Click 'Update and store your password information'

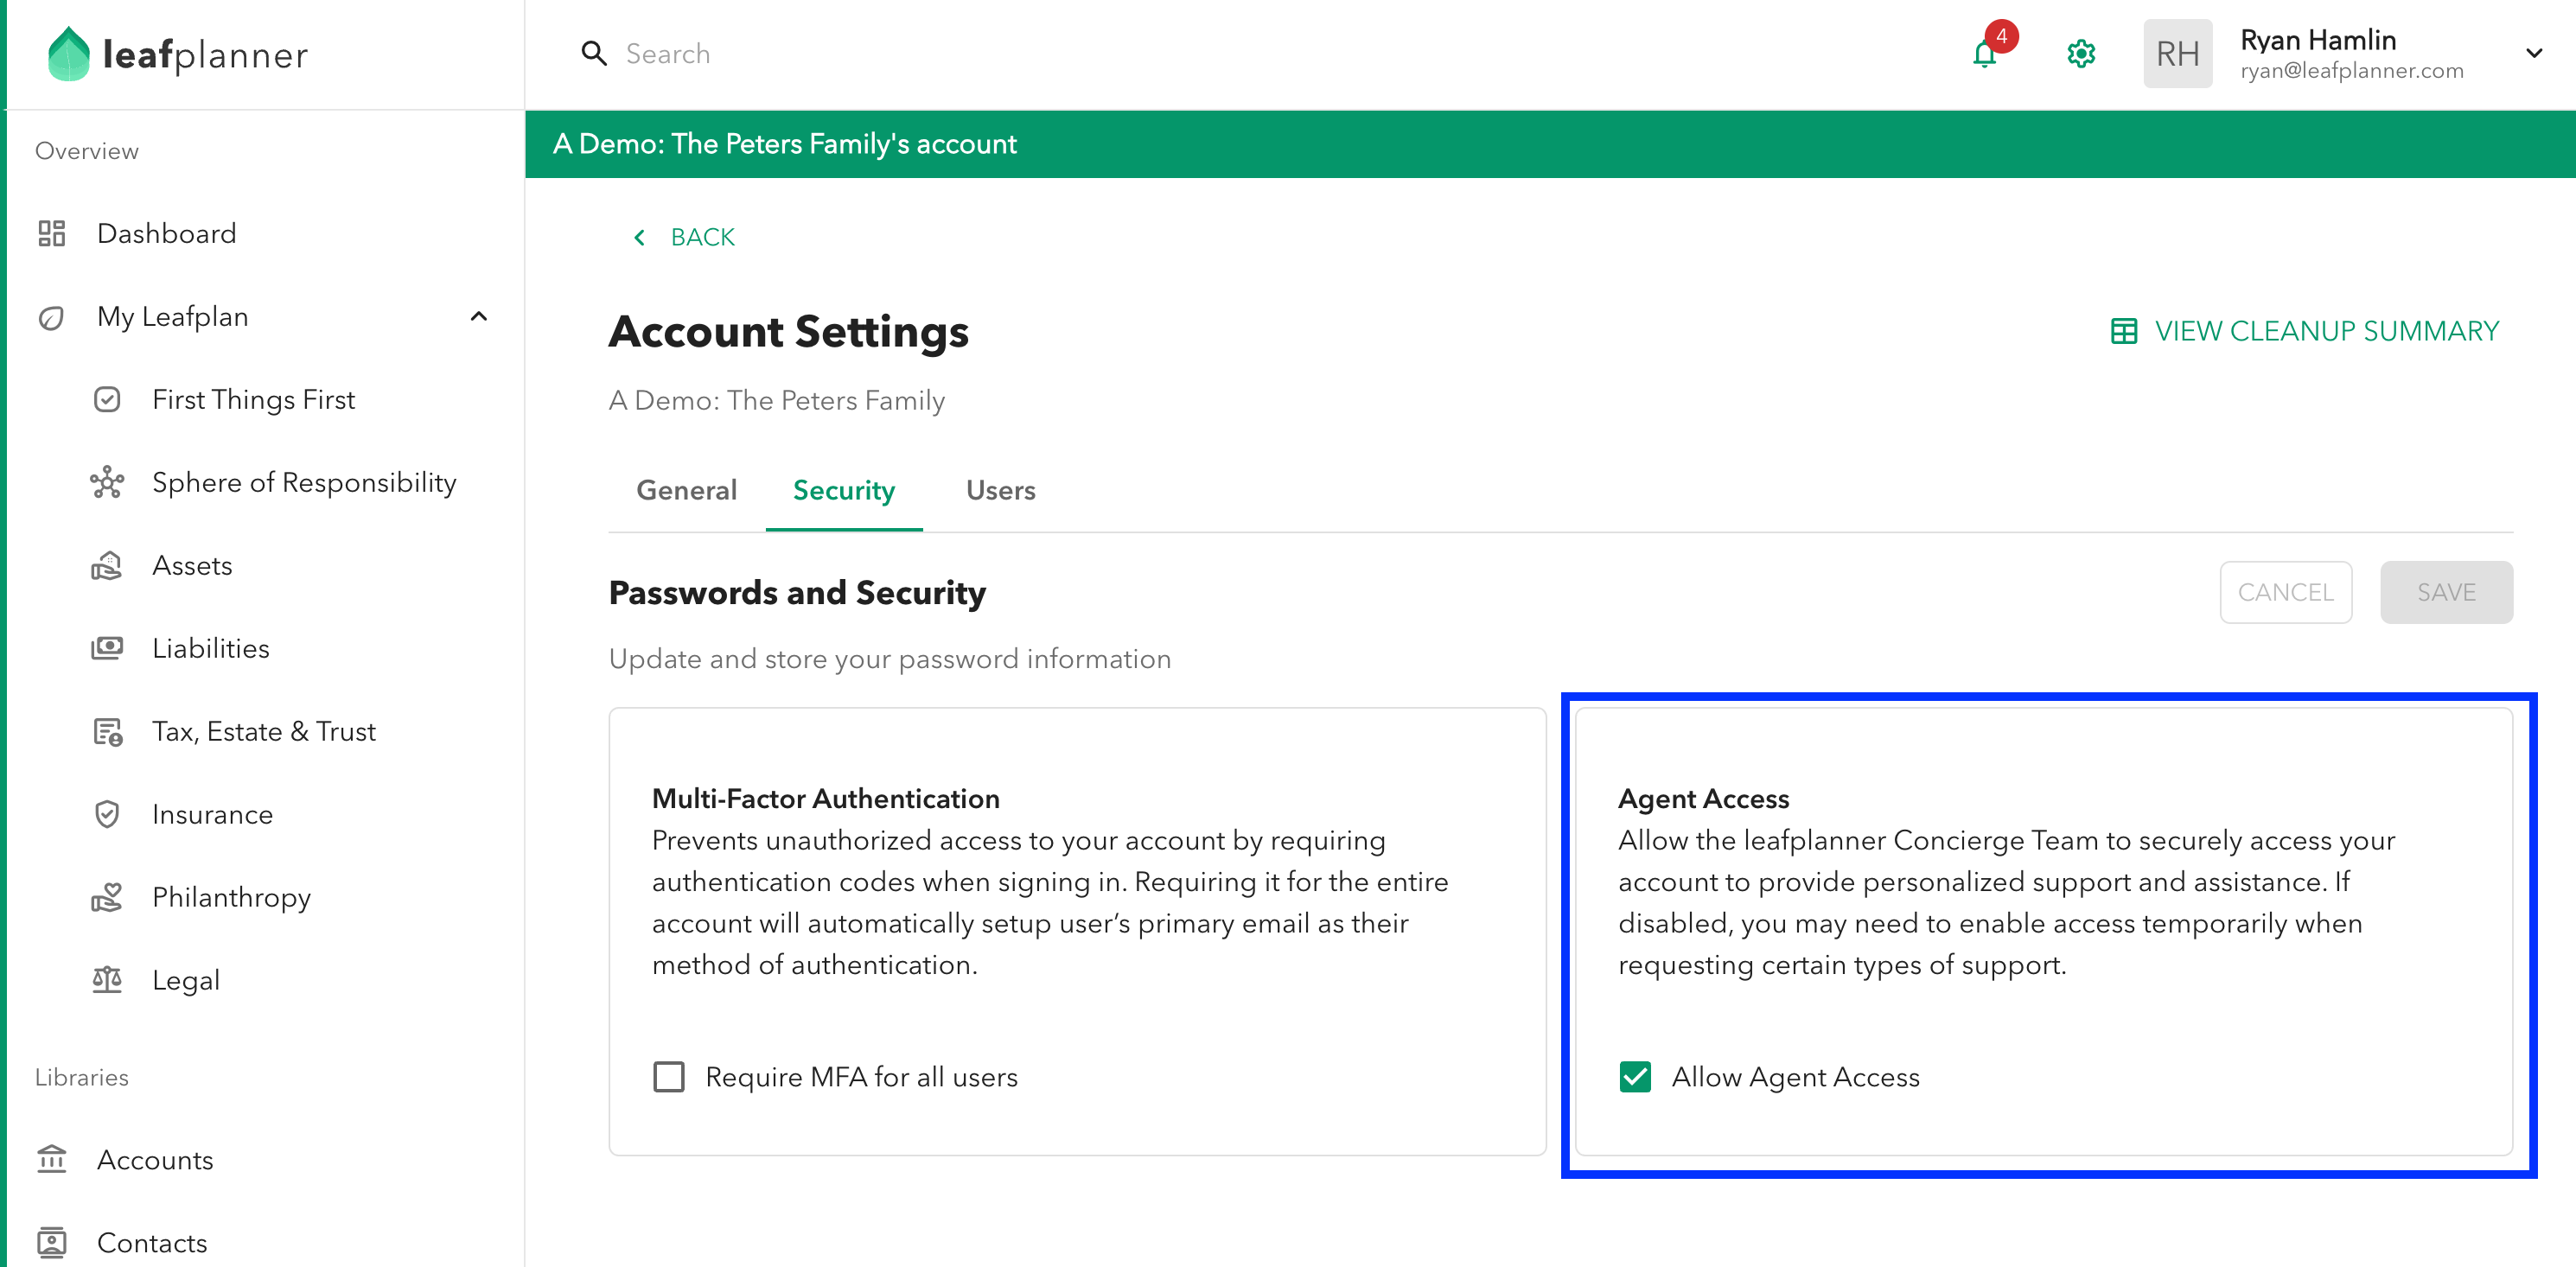tap(890, 659)
